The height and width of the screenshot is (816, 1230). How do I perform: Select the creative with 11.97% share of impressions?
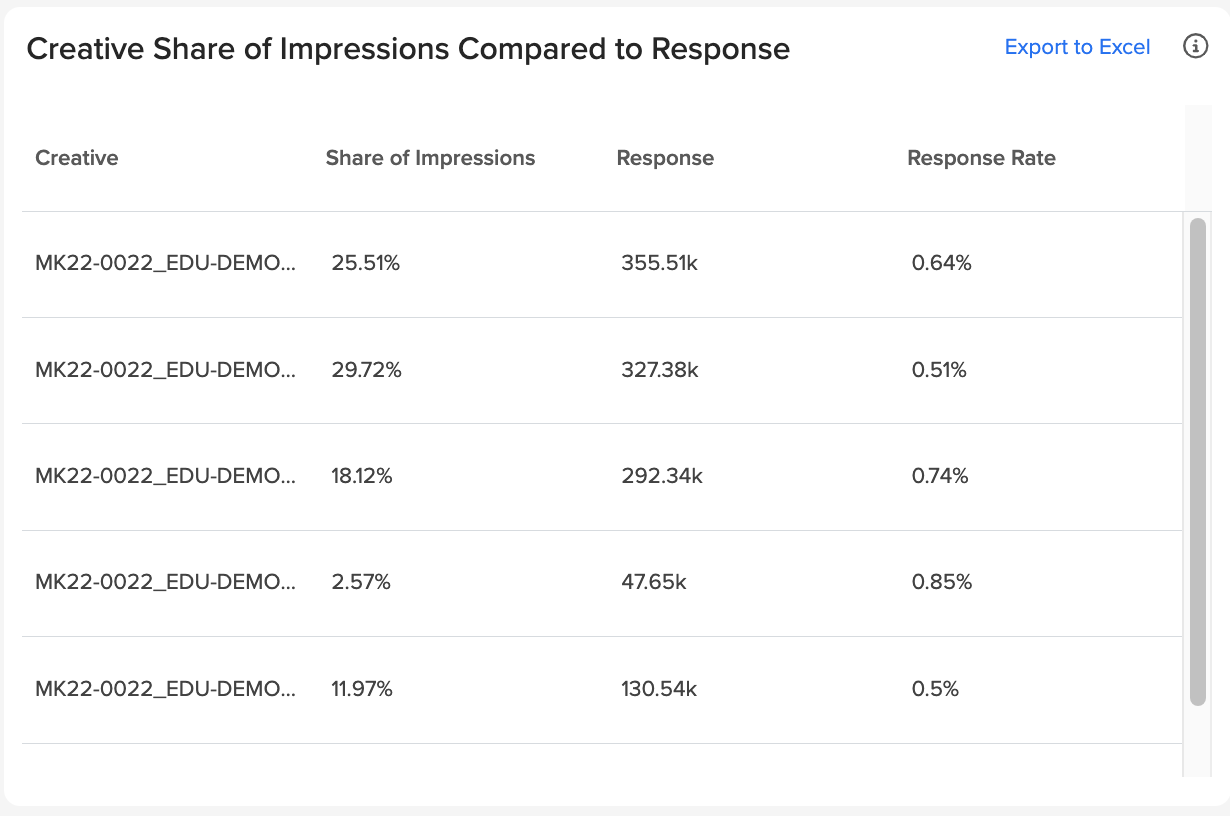[x=166, y=689]
